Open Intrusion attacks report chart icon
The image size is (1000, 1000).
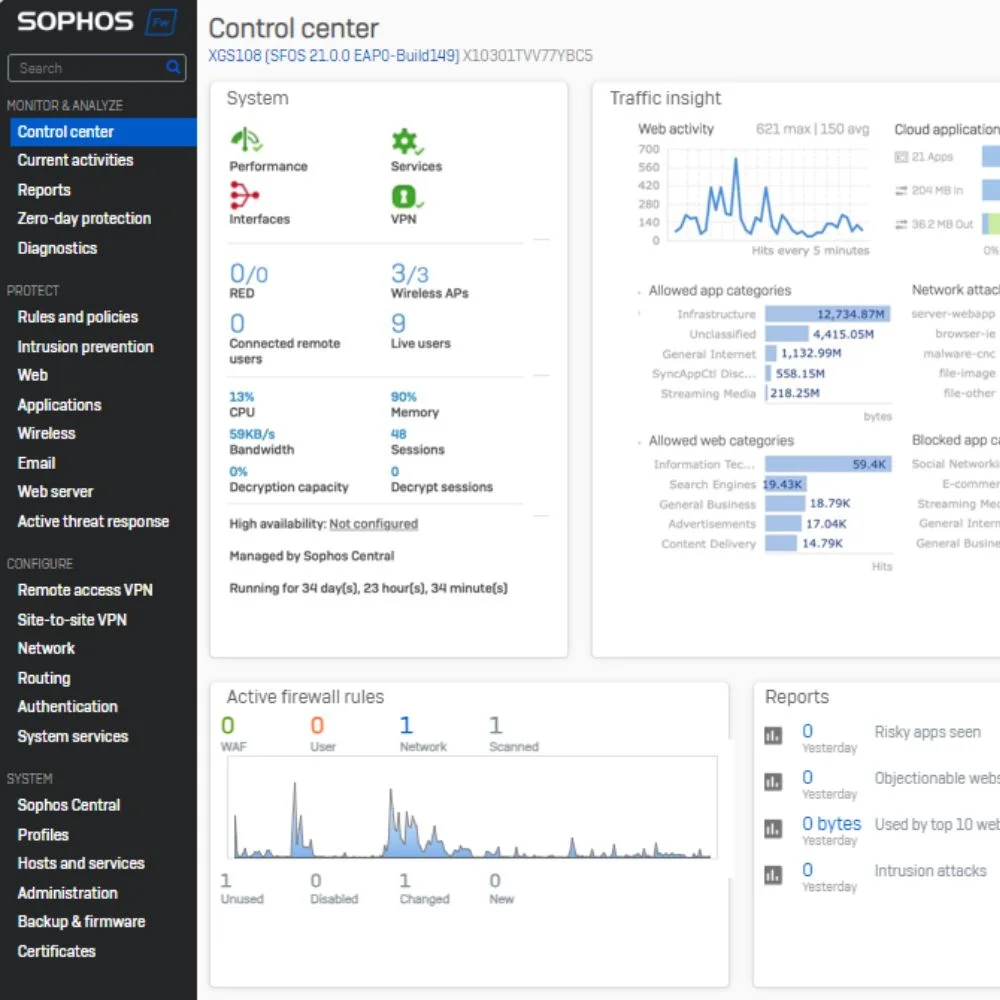click(x=773, y=875)
